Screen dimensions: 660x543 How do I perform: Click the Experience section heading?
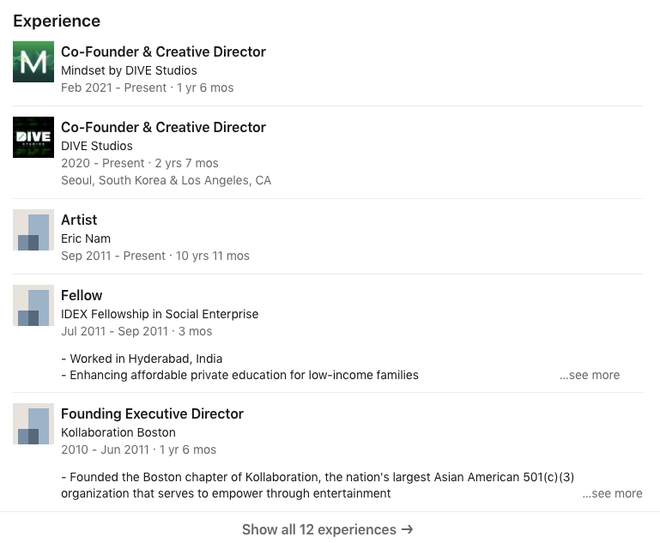[57, 21]
